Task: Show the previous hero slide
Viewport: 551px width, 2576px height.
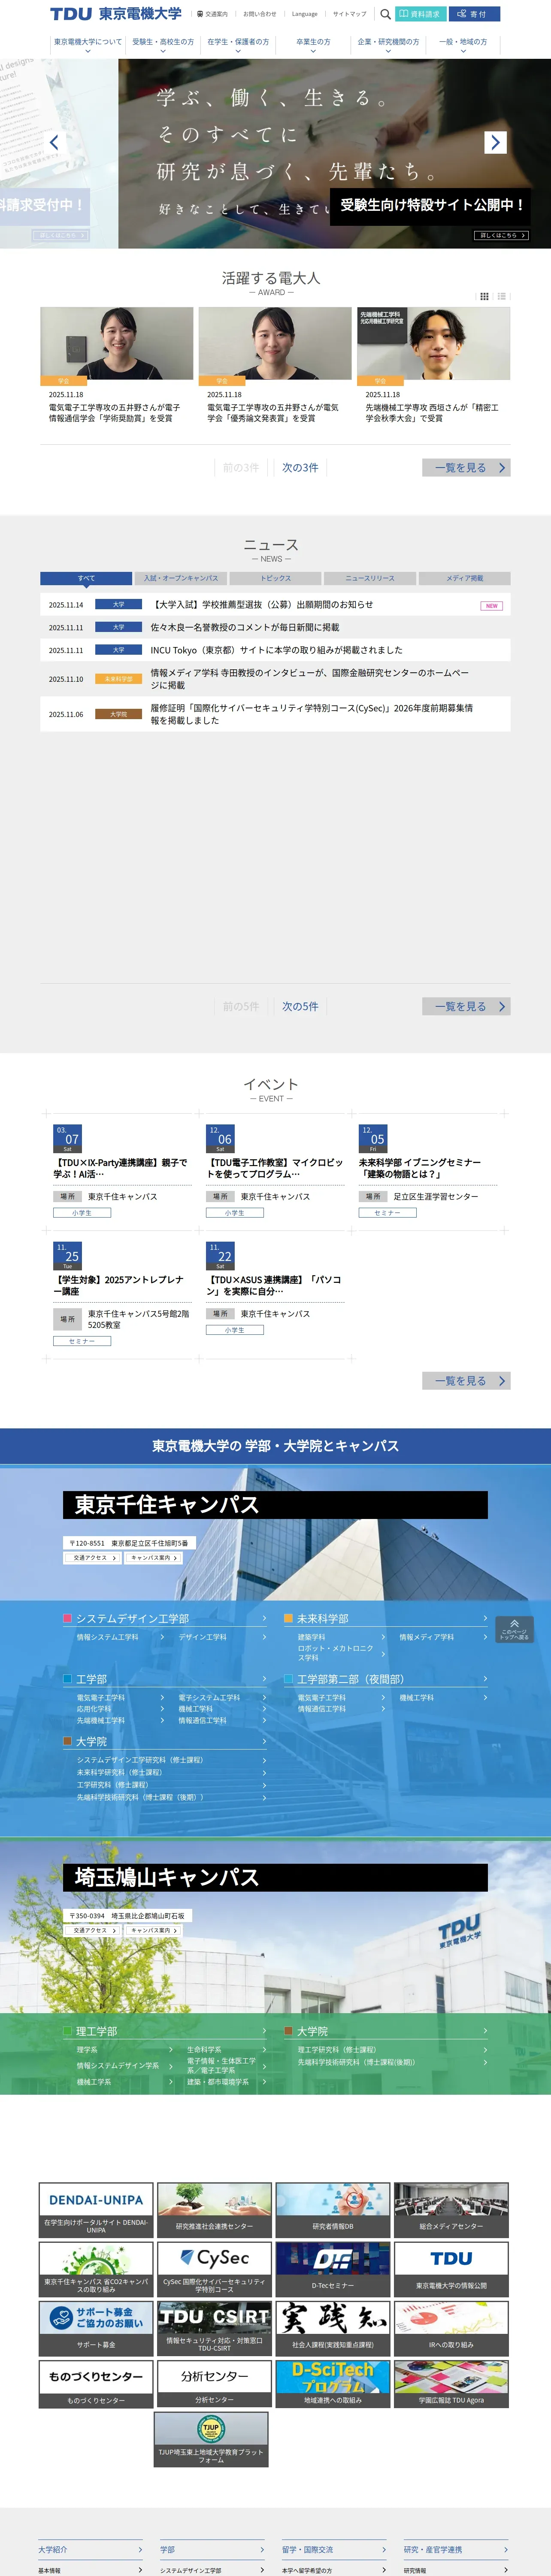Action: tap(54, 142)
